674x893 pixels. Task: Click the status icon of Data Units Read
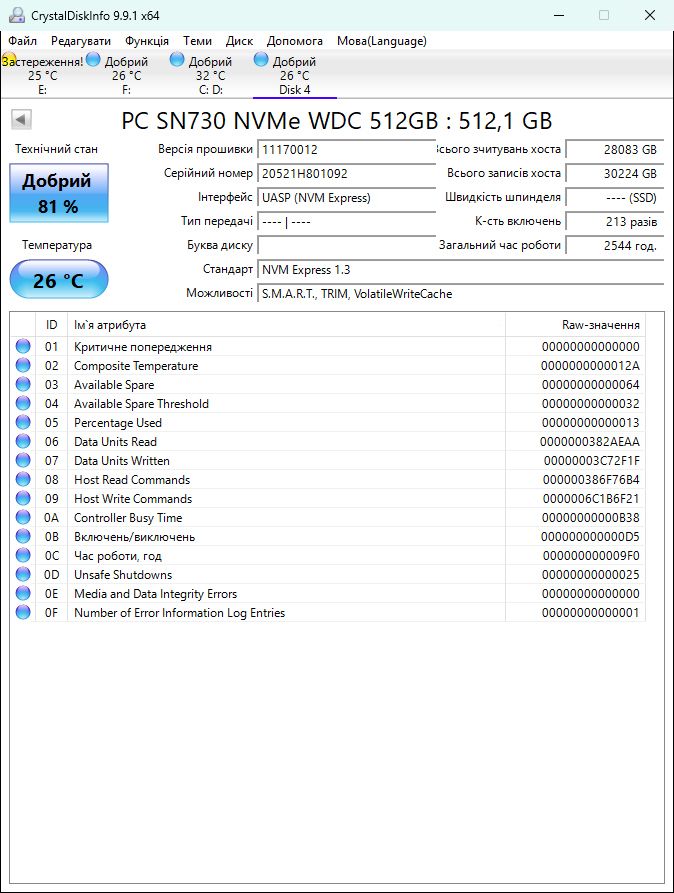pyautogui.click(x=23, y=441)
